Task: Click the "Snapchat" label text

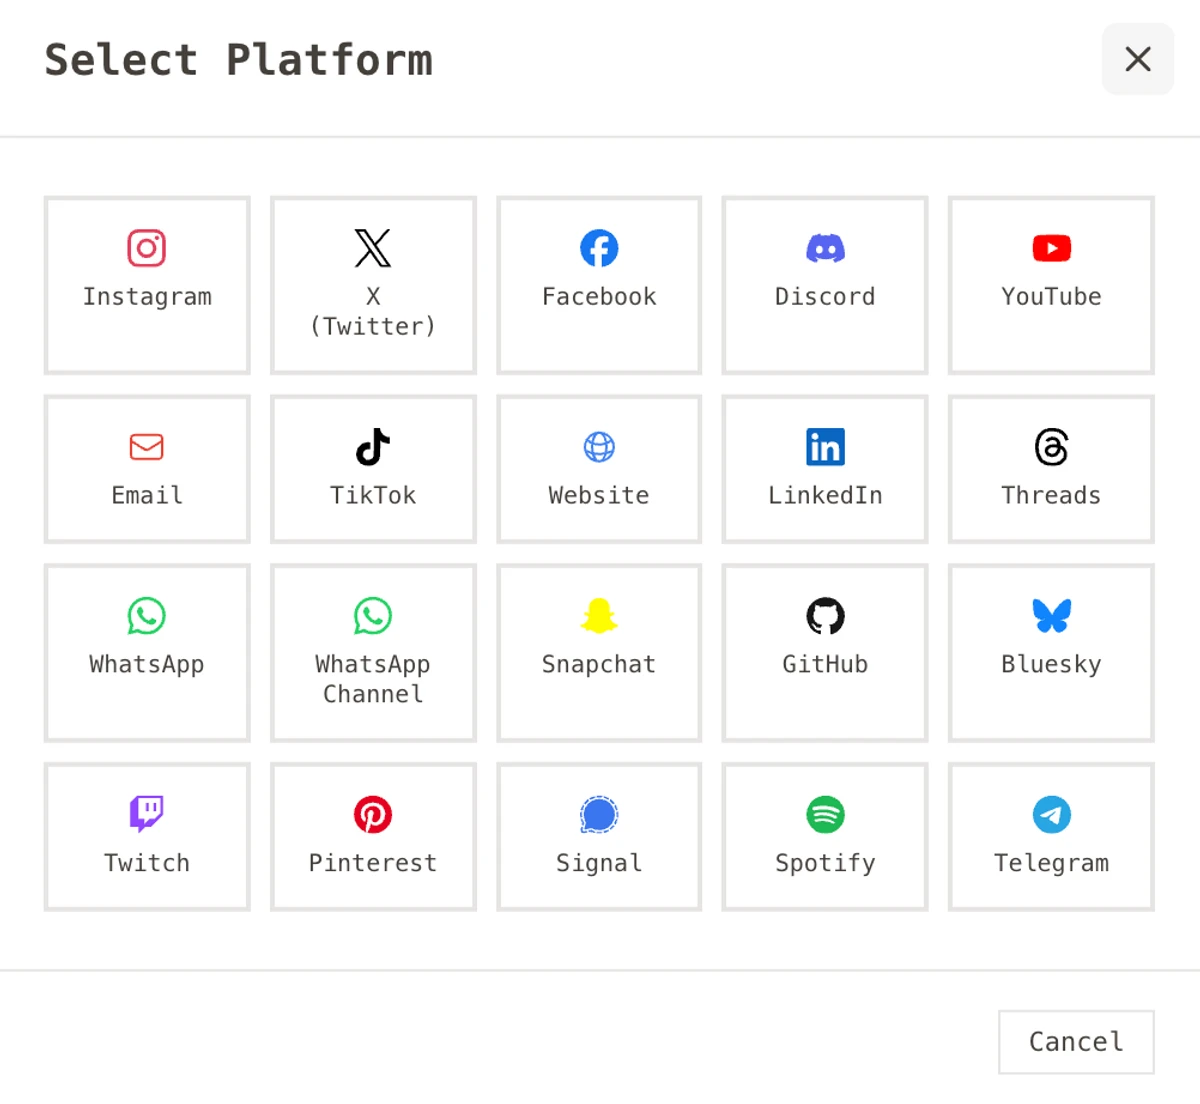Action: pos(599,665)
